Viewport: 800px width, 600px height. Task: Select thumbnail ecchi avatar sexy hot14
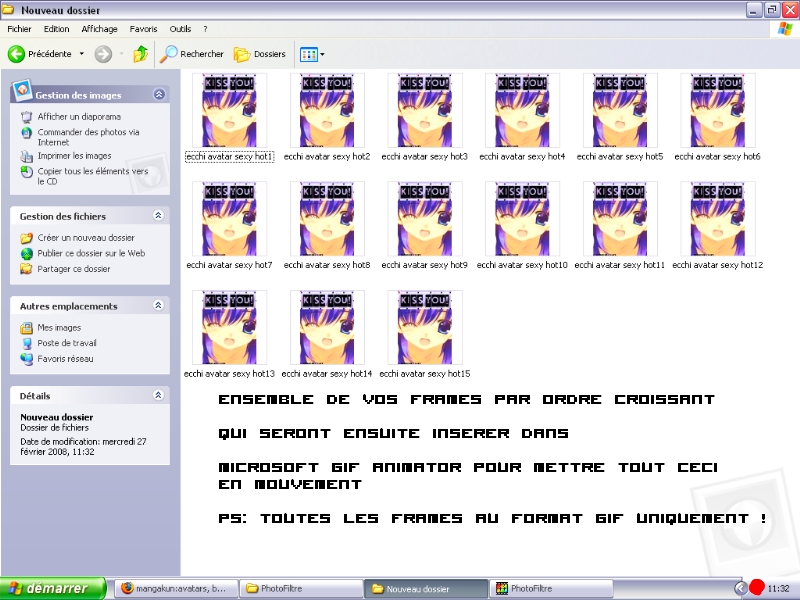(x=327, y=328)
